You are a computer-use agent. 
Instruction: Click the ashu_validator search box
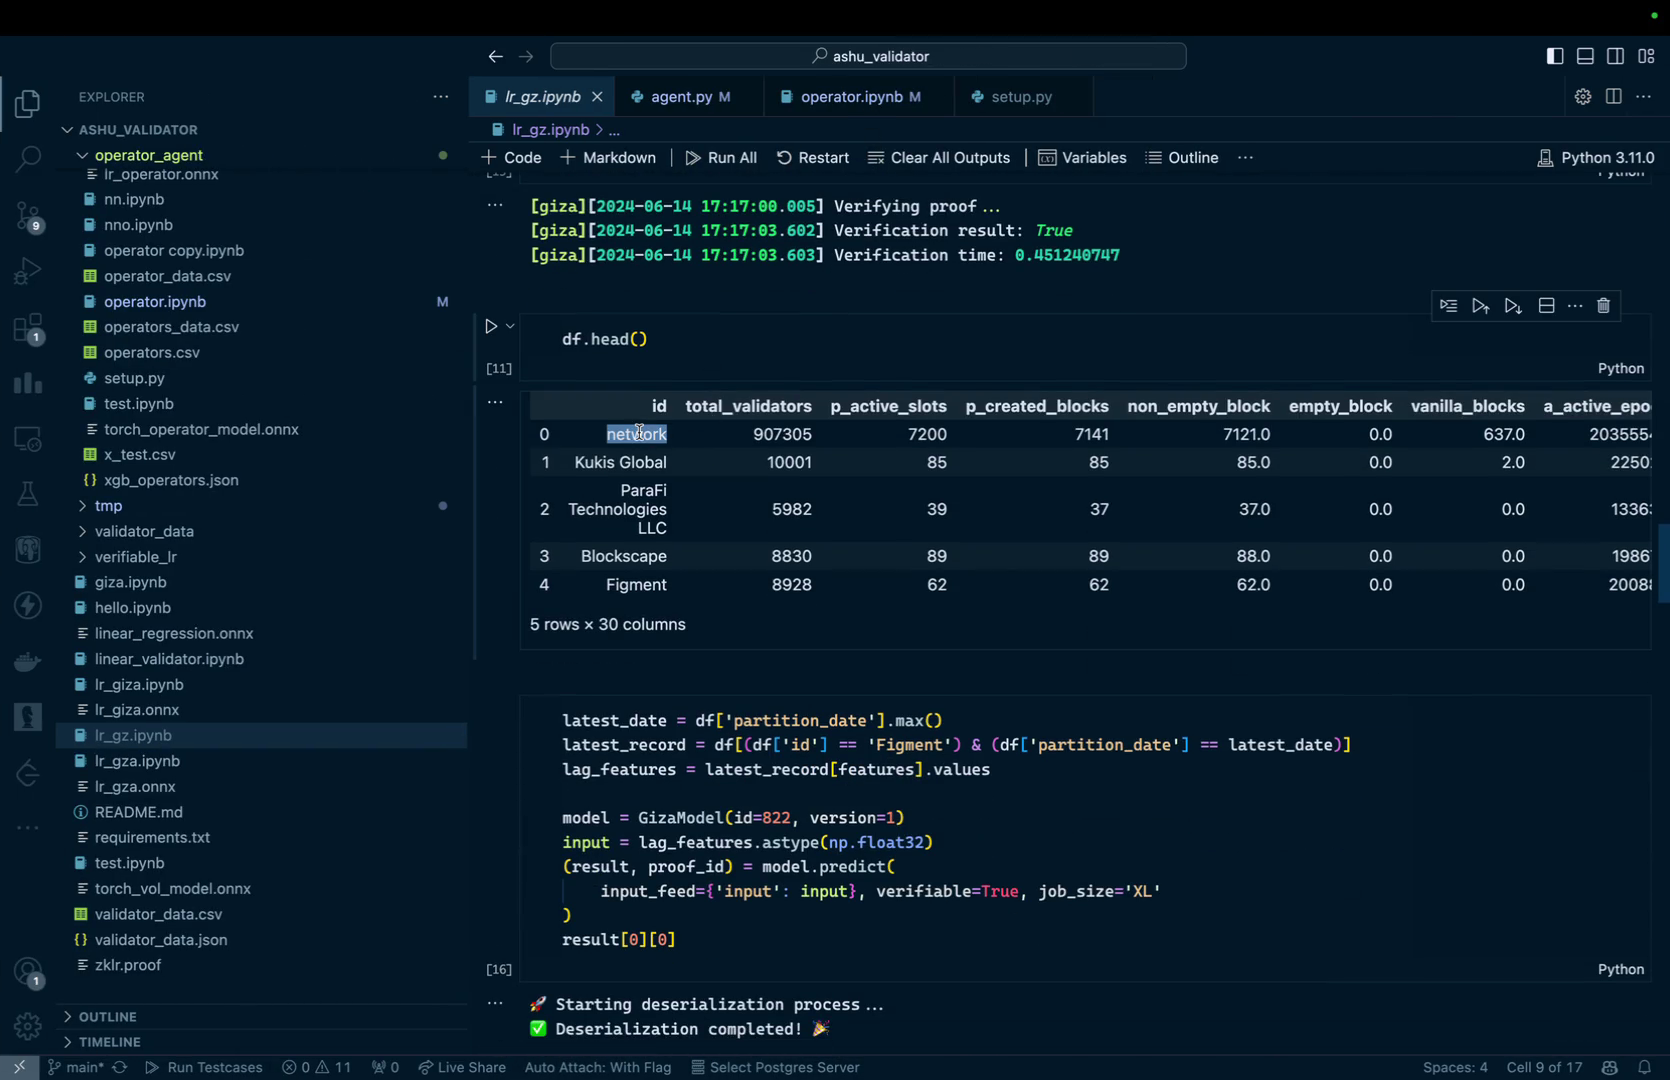[x=868, y=57]
